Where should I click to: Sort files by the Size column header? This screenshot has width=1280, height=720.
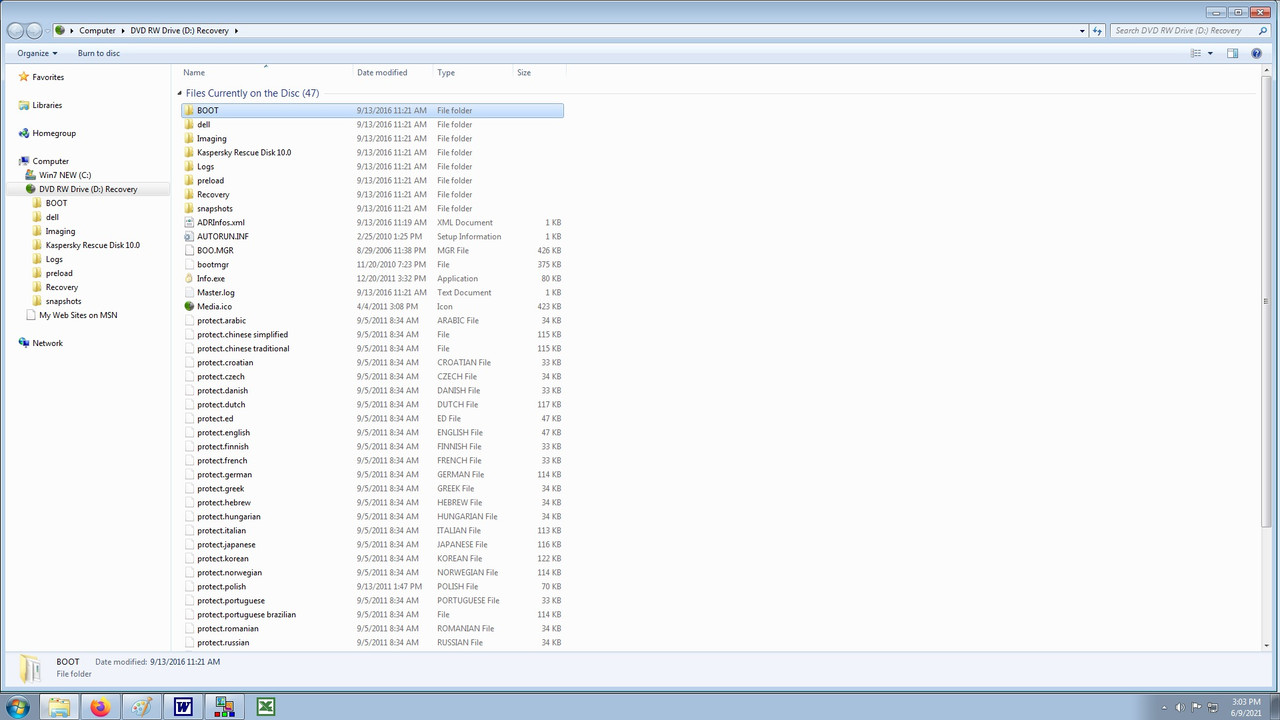[524, 72]
